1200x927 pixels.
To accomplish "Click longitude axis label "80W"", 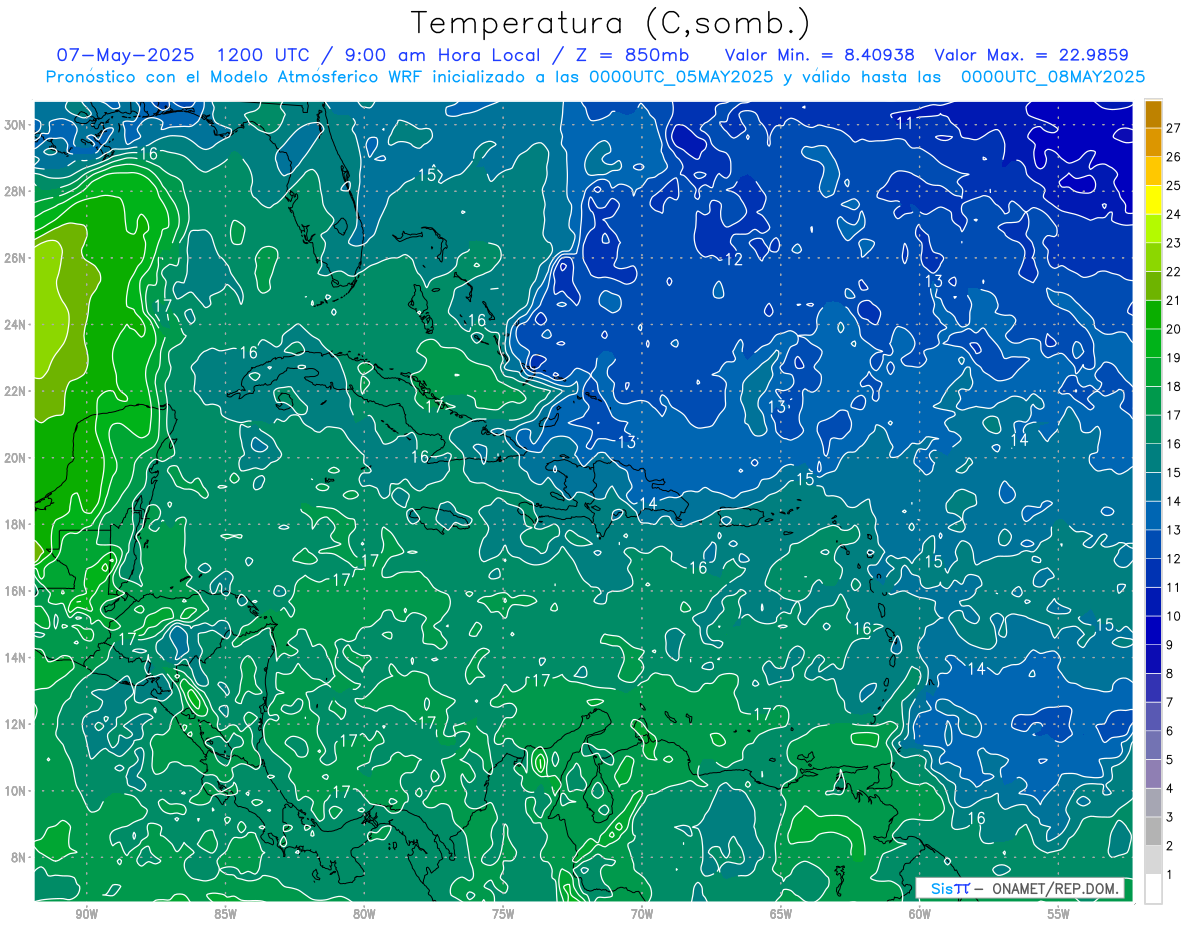I will point(364,913).
